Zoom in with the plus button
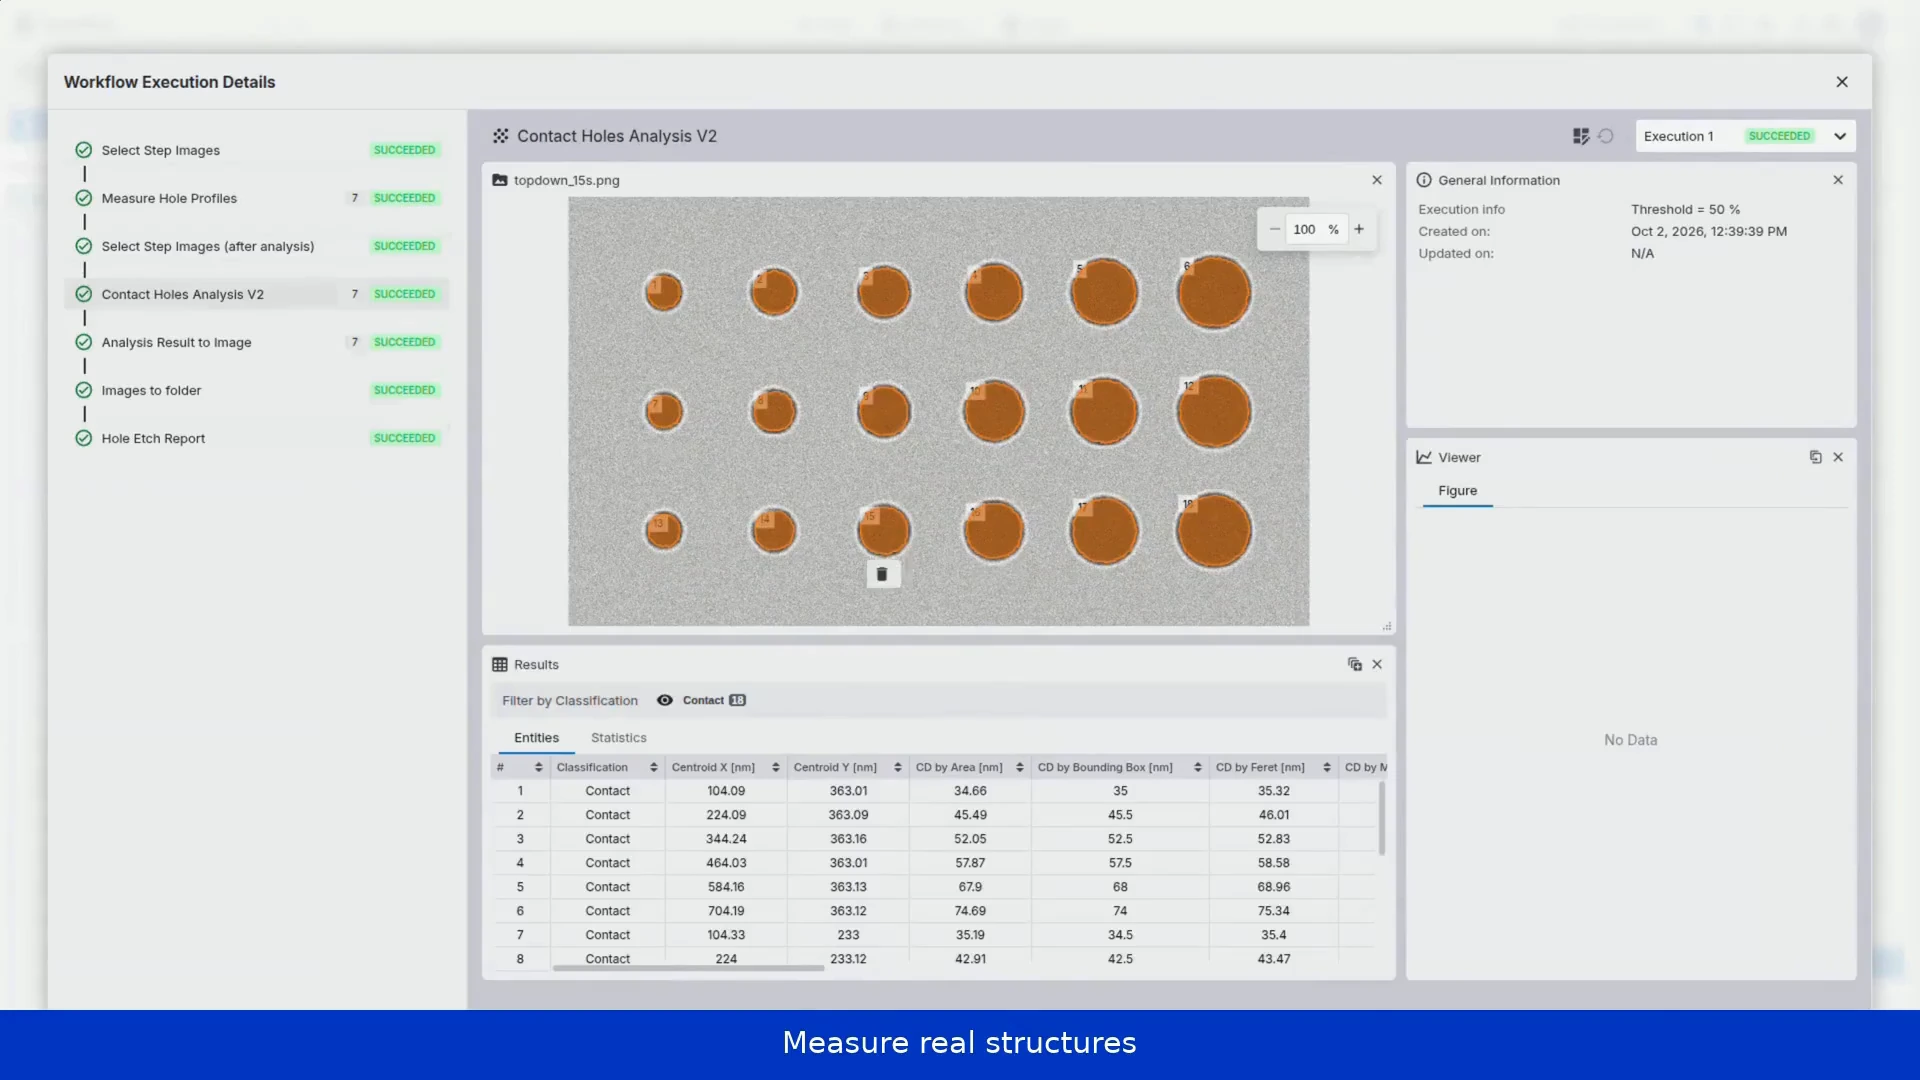 click(1359, 229)
